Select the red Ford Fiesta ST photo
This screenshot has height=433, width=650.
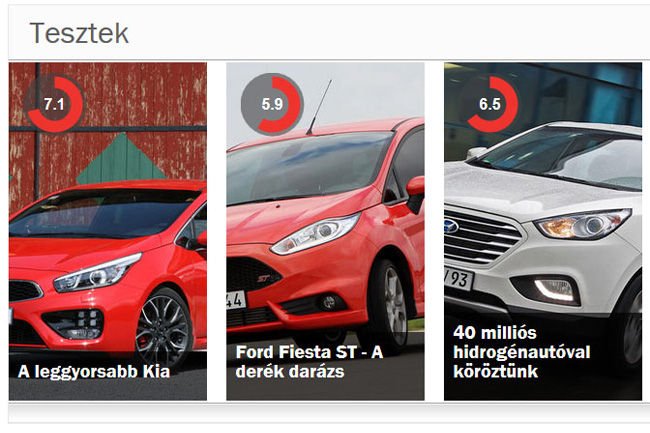coord(325,231)
